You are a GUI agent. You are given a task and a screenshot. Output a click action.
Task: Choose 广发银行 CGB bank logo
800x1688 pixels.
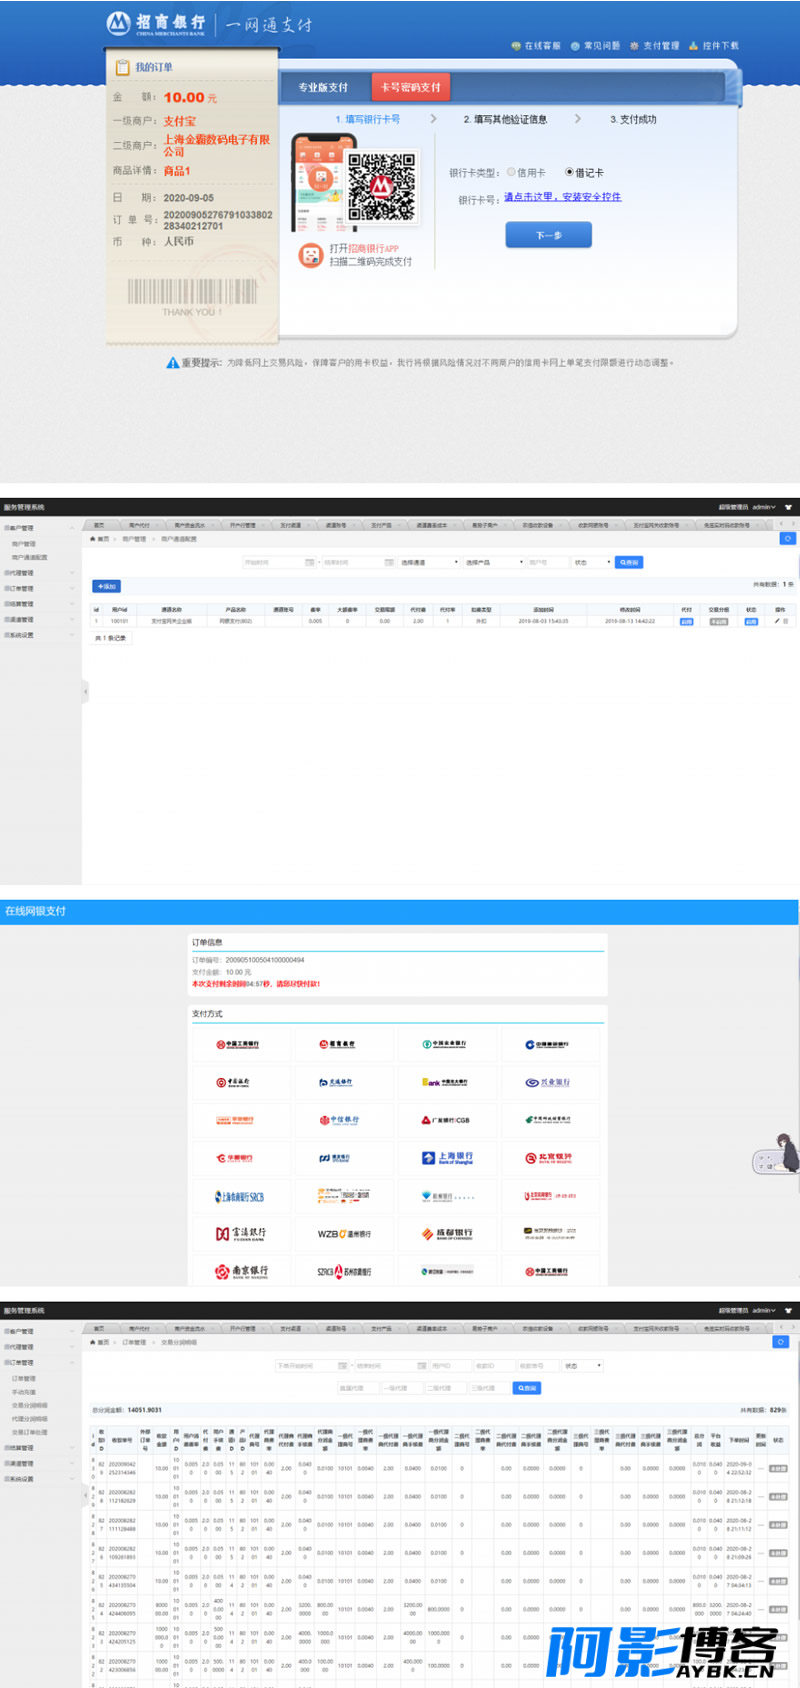pos(445,1120)
